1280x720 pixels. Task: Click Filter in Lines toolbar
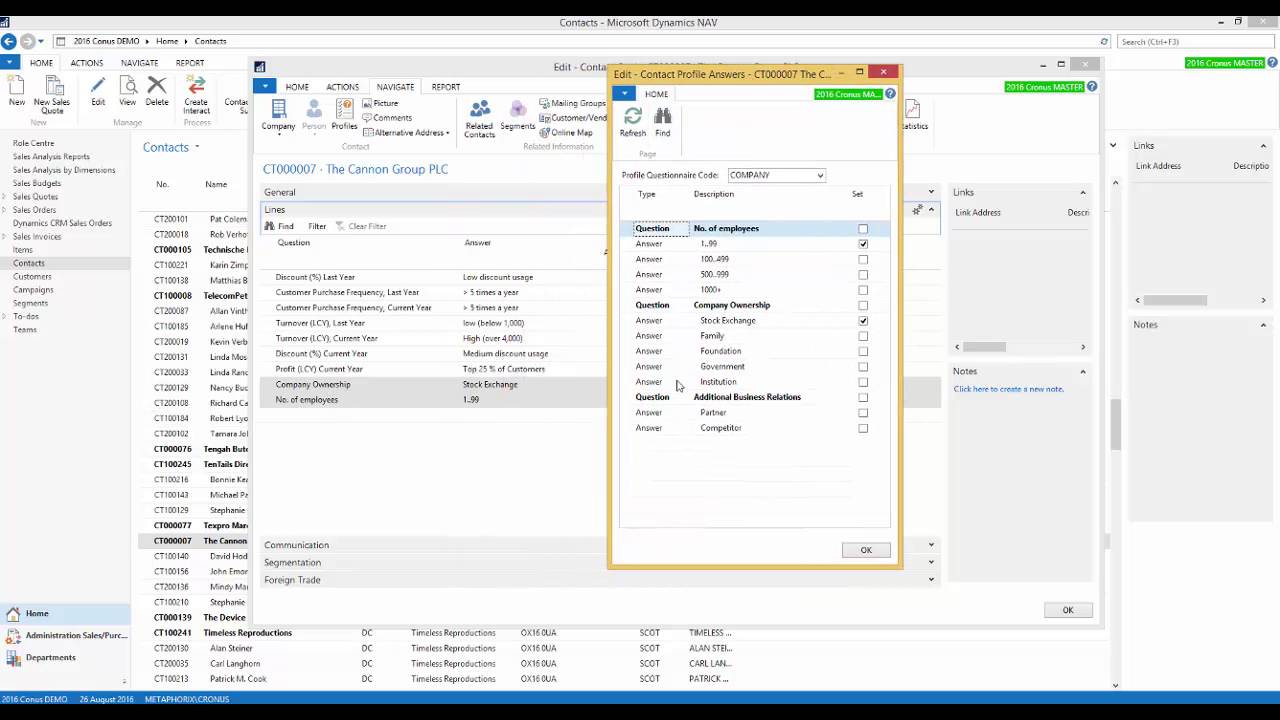tap(317, 226)
